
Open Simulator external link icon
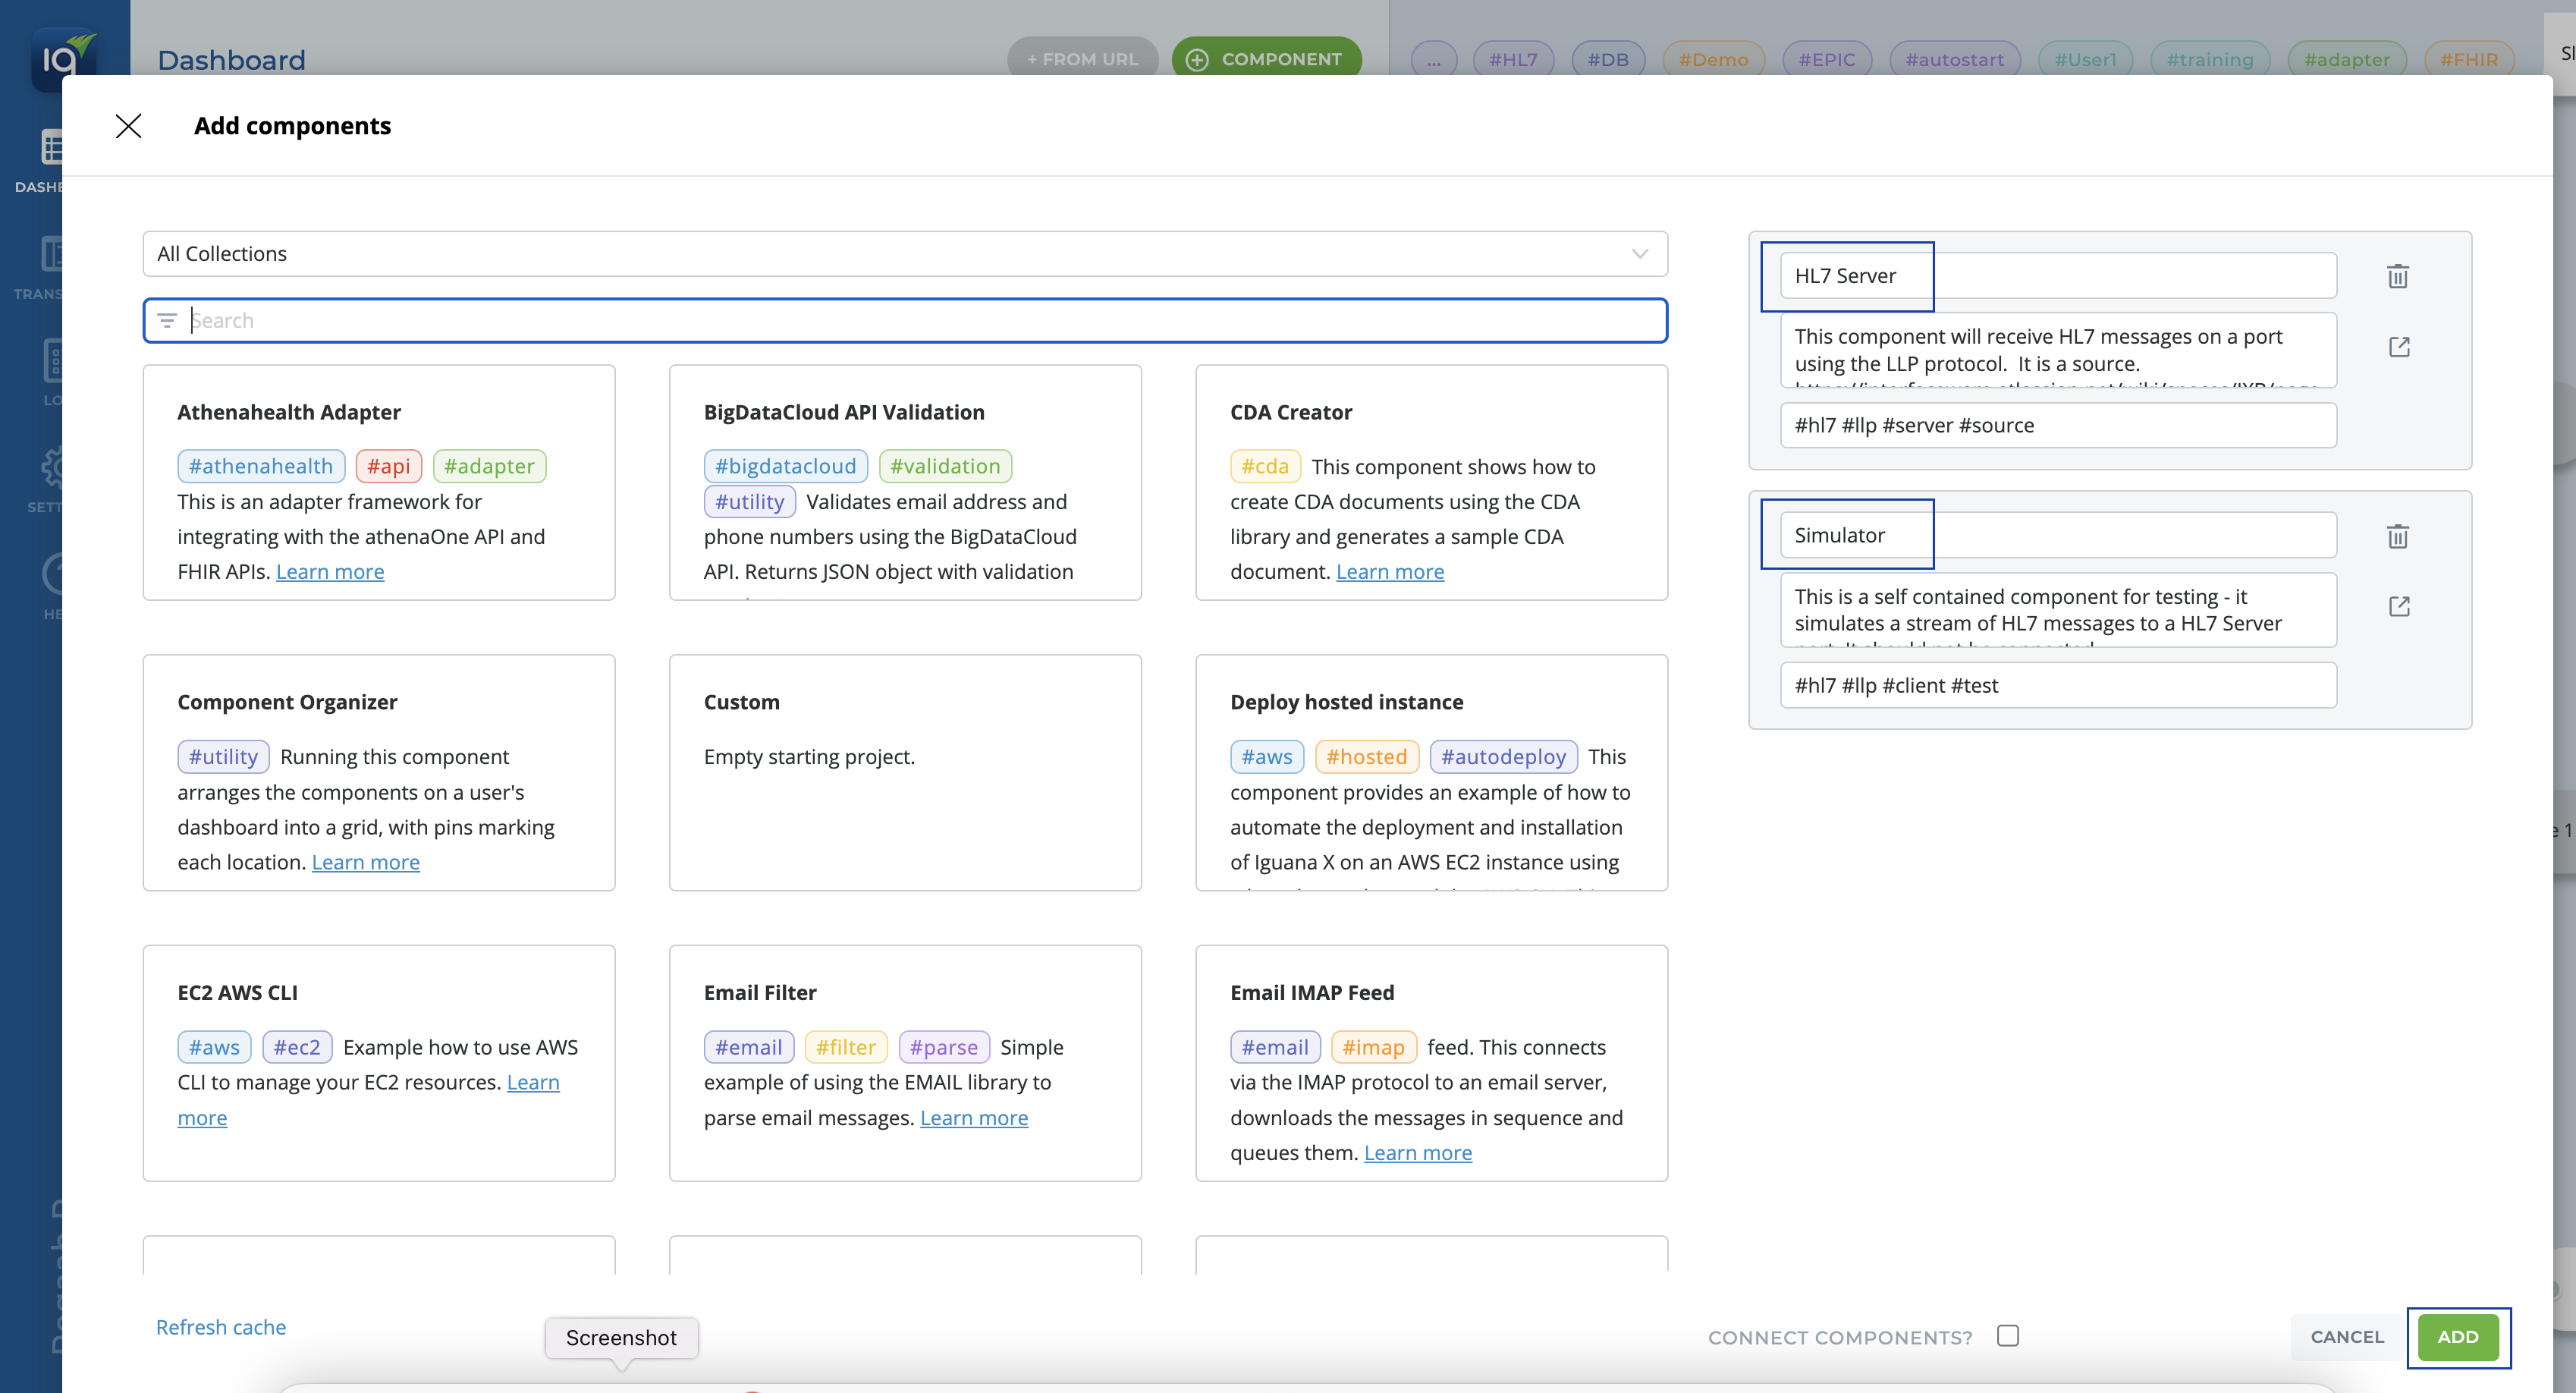pos(2399,606)
